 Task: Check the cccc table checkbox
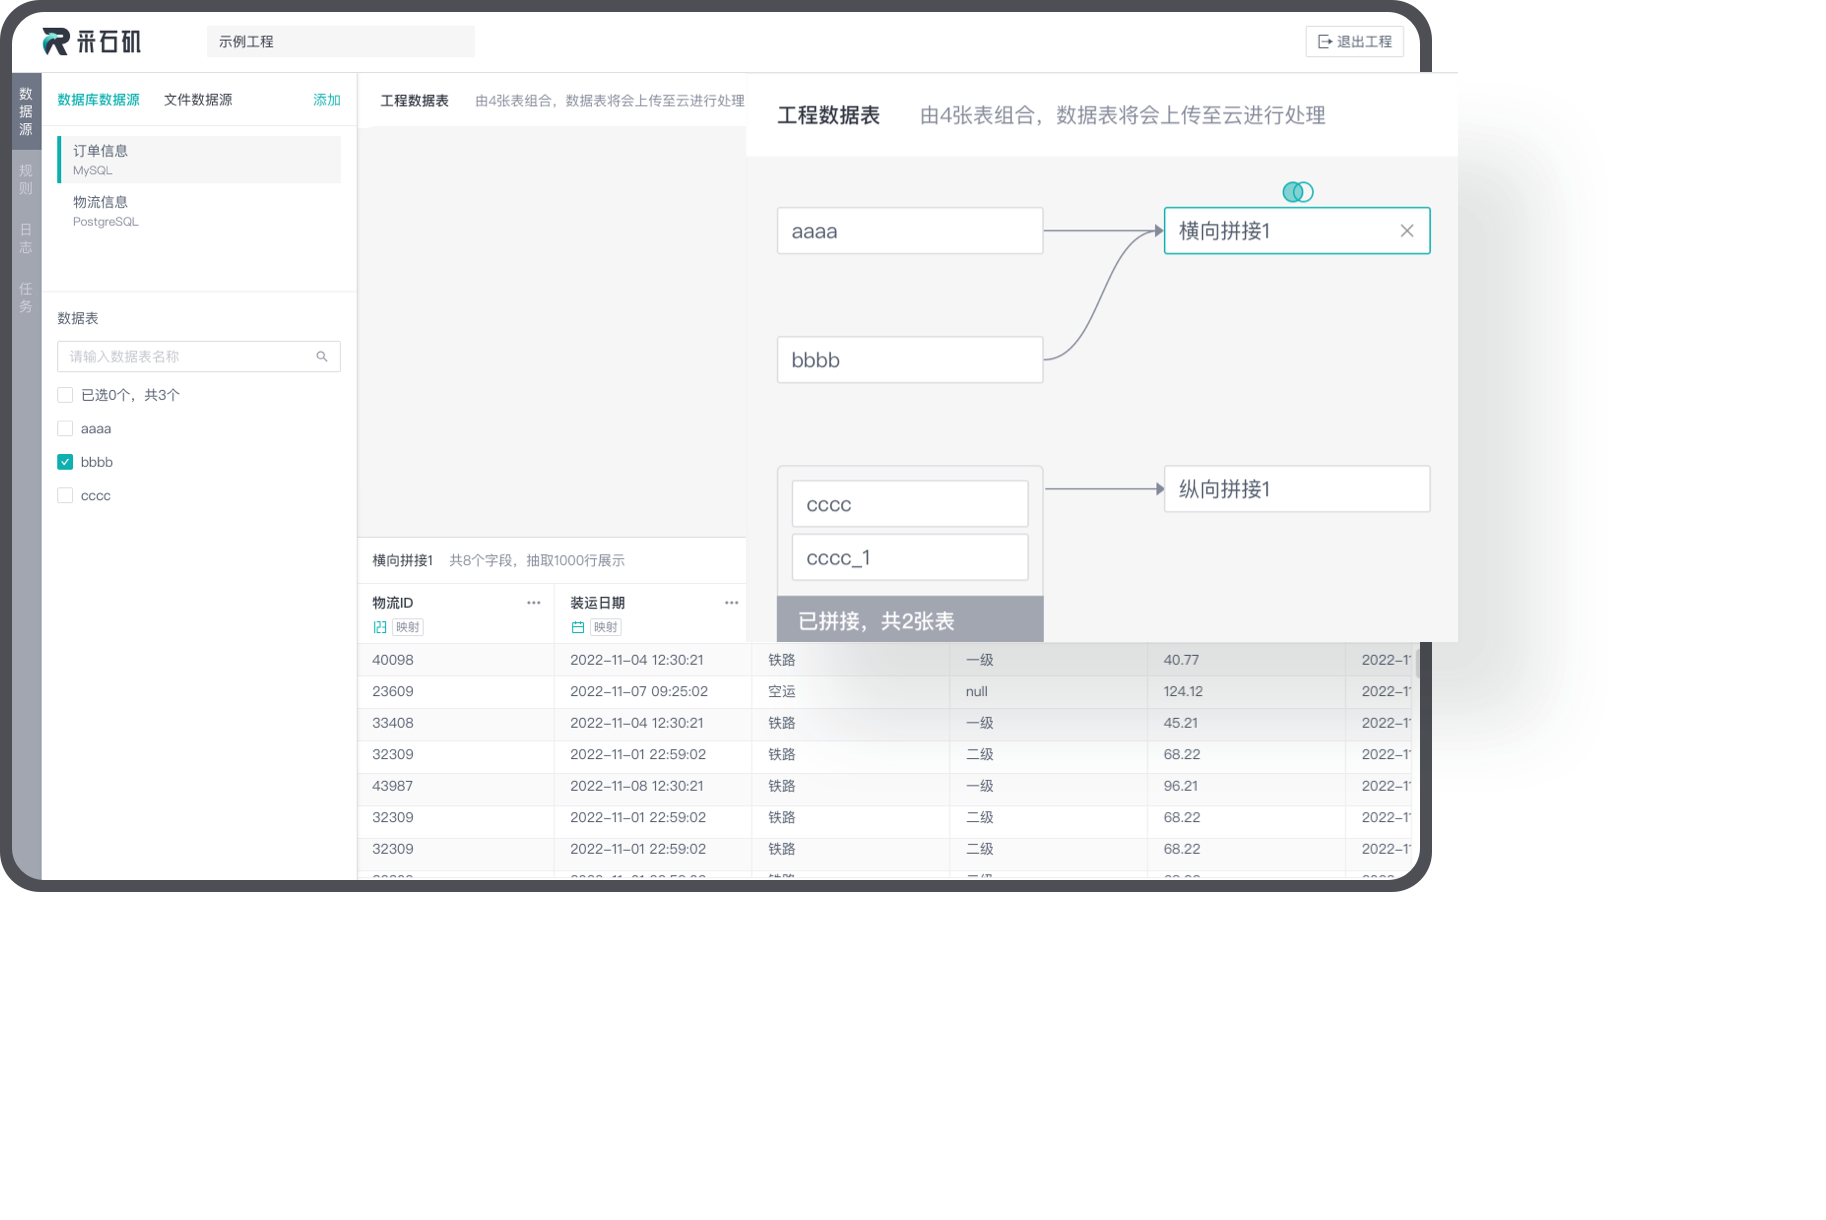tap(65, 495)
